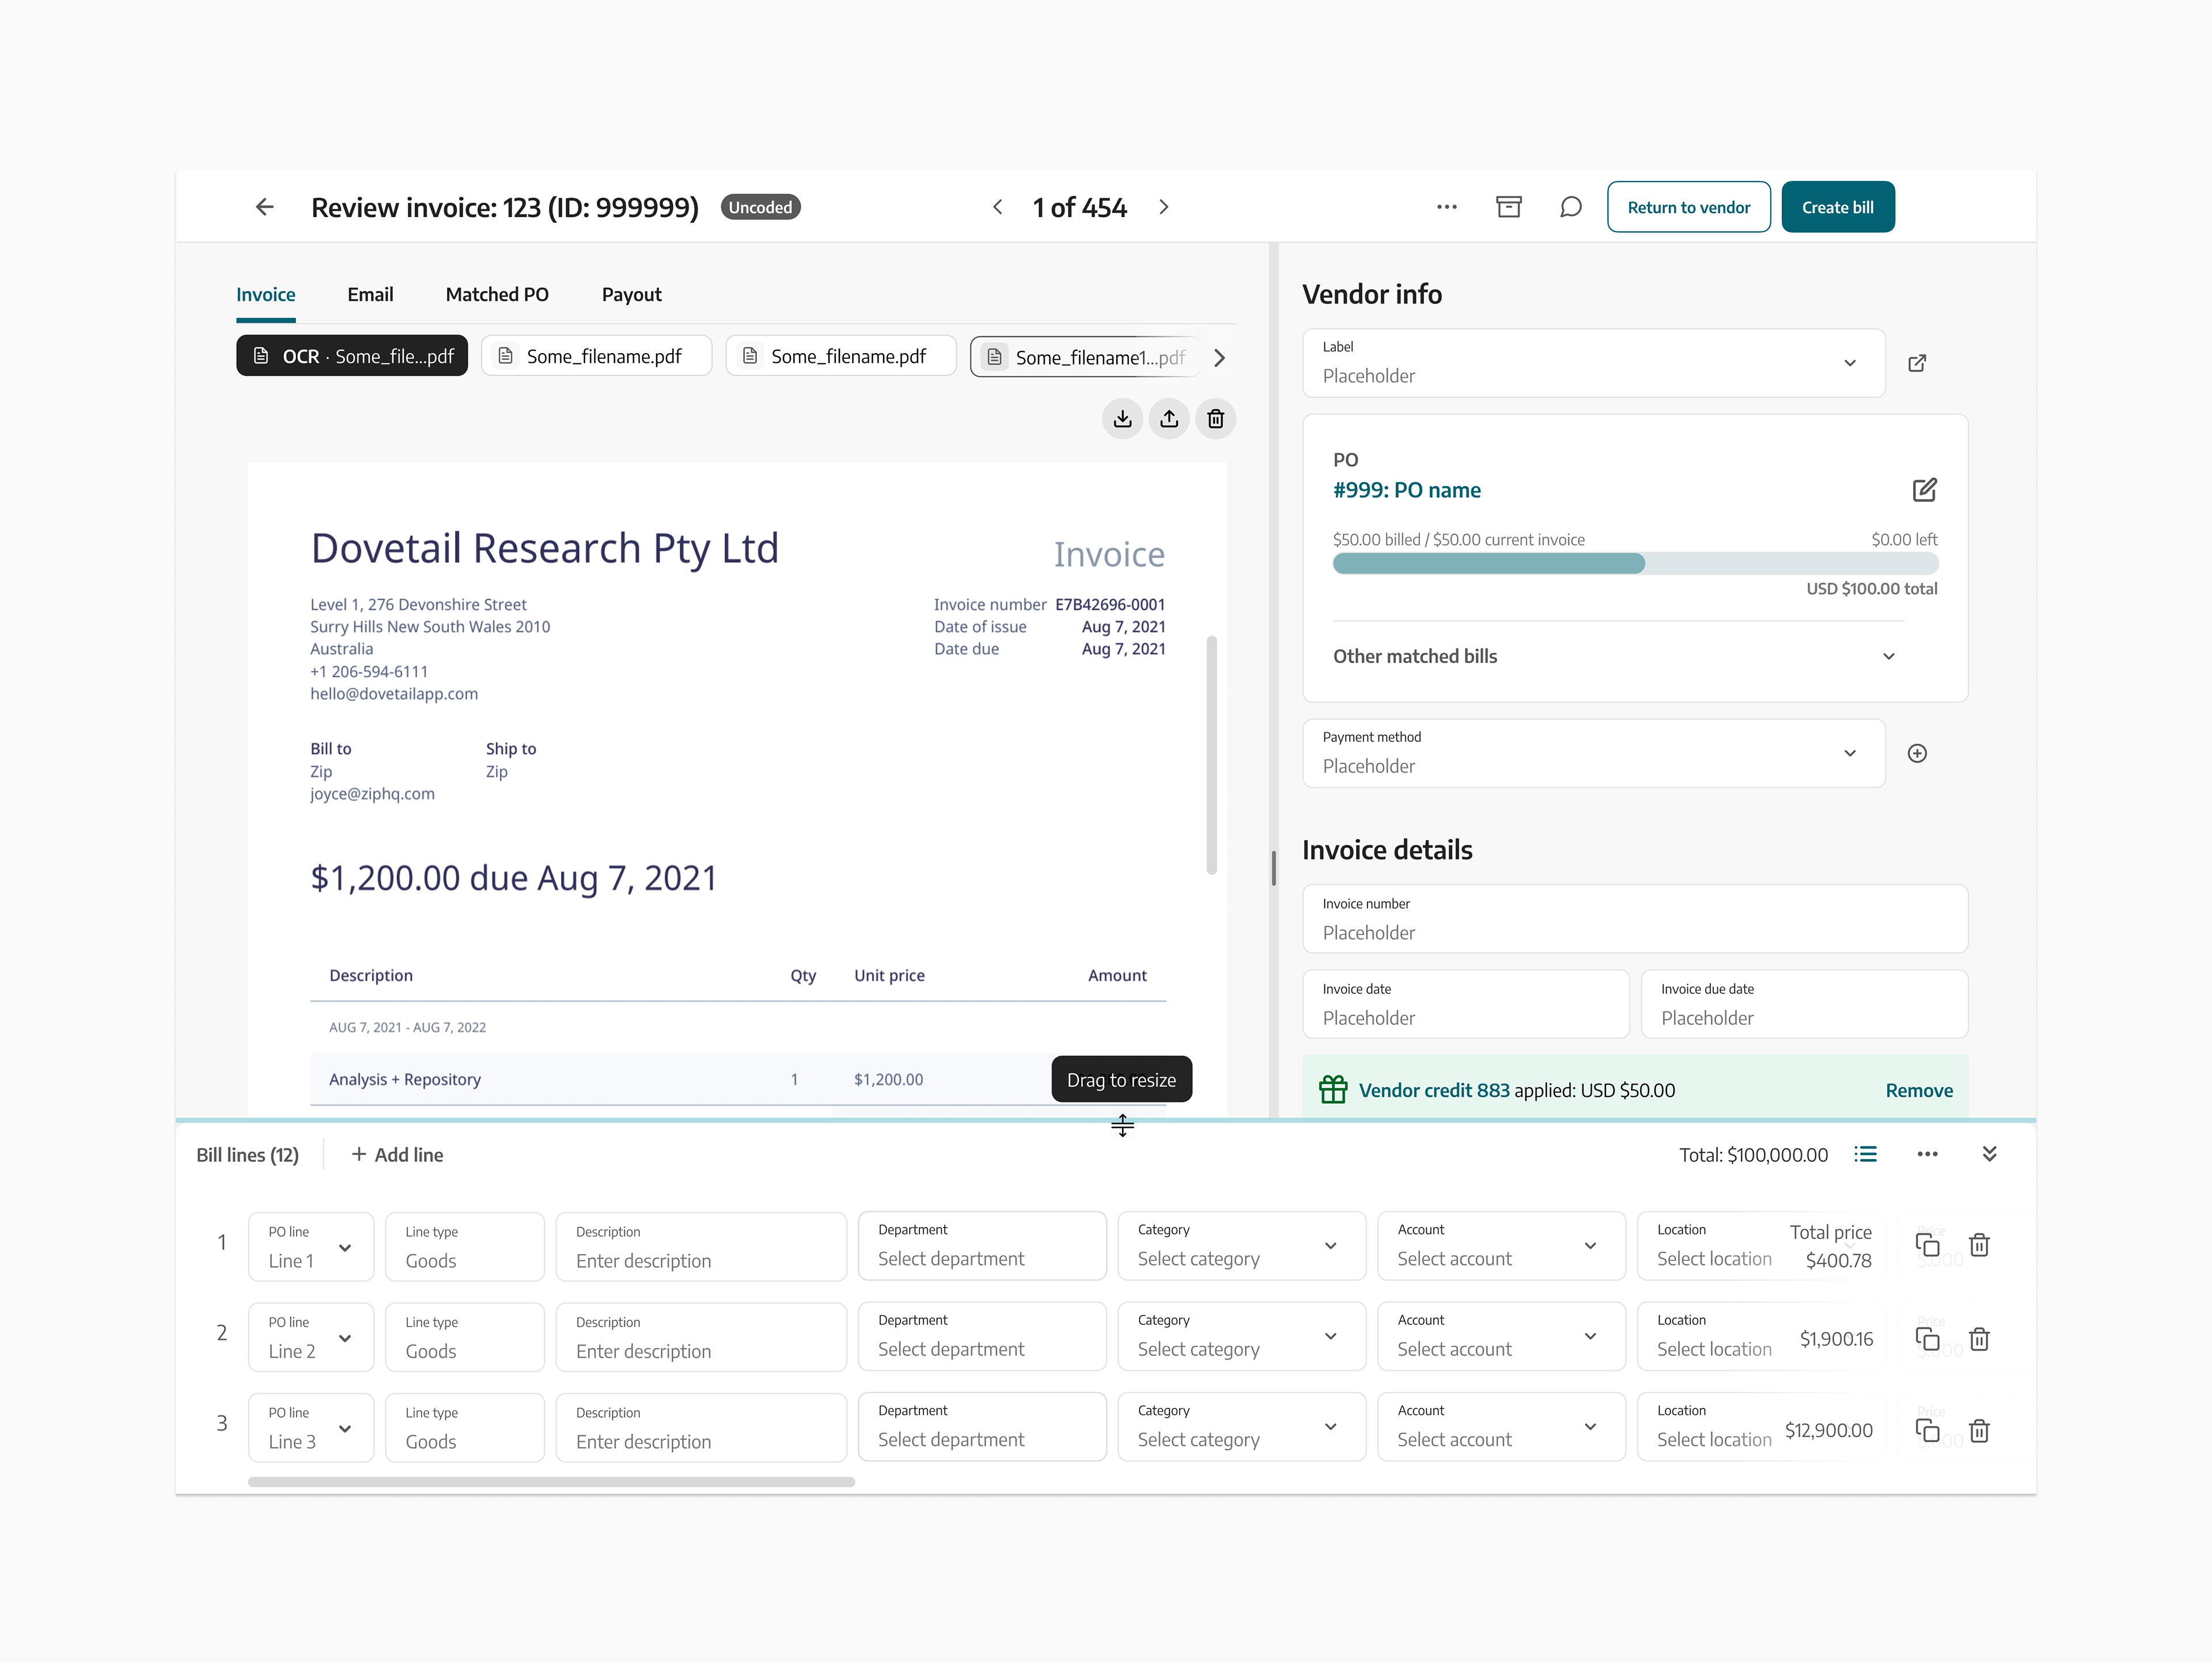Delete bill line 2
The width and height of the screenshot is (2212, 1663).
(x=1979, y=1339)
